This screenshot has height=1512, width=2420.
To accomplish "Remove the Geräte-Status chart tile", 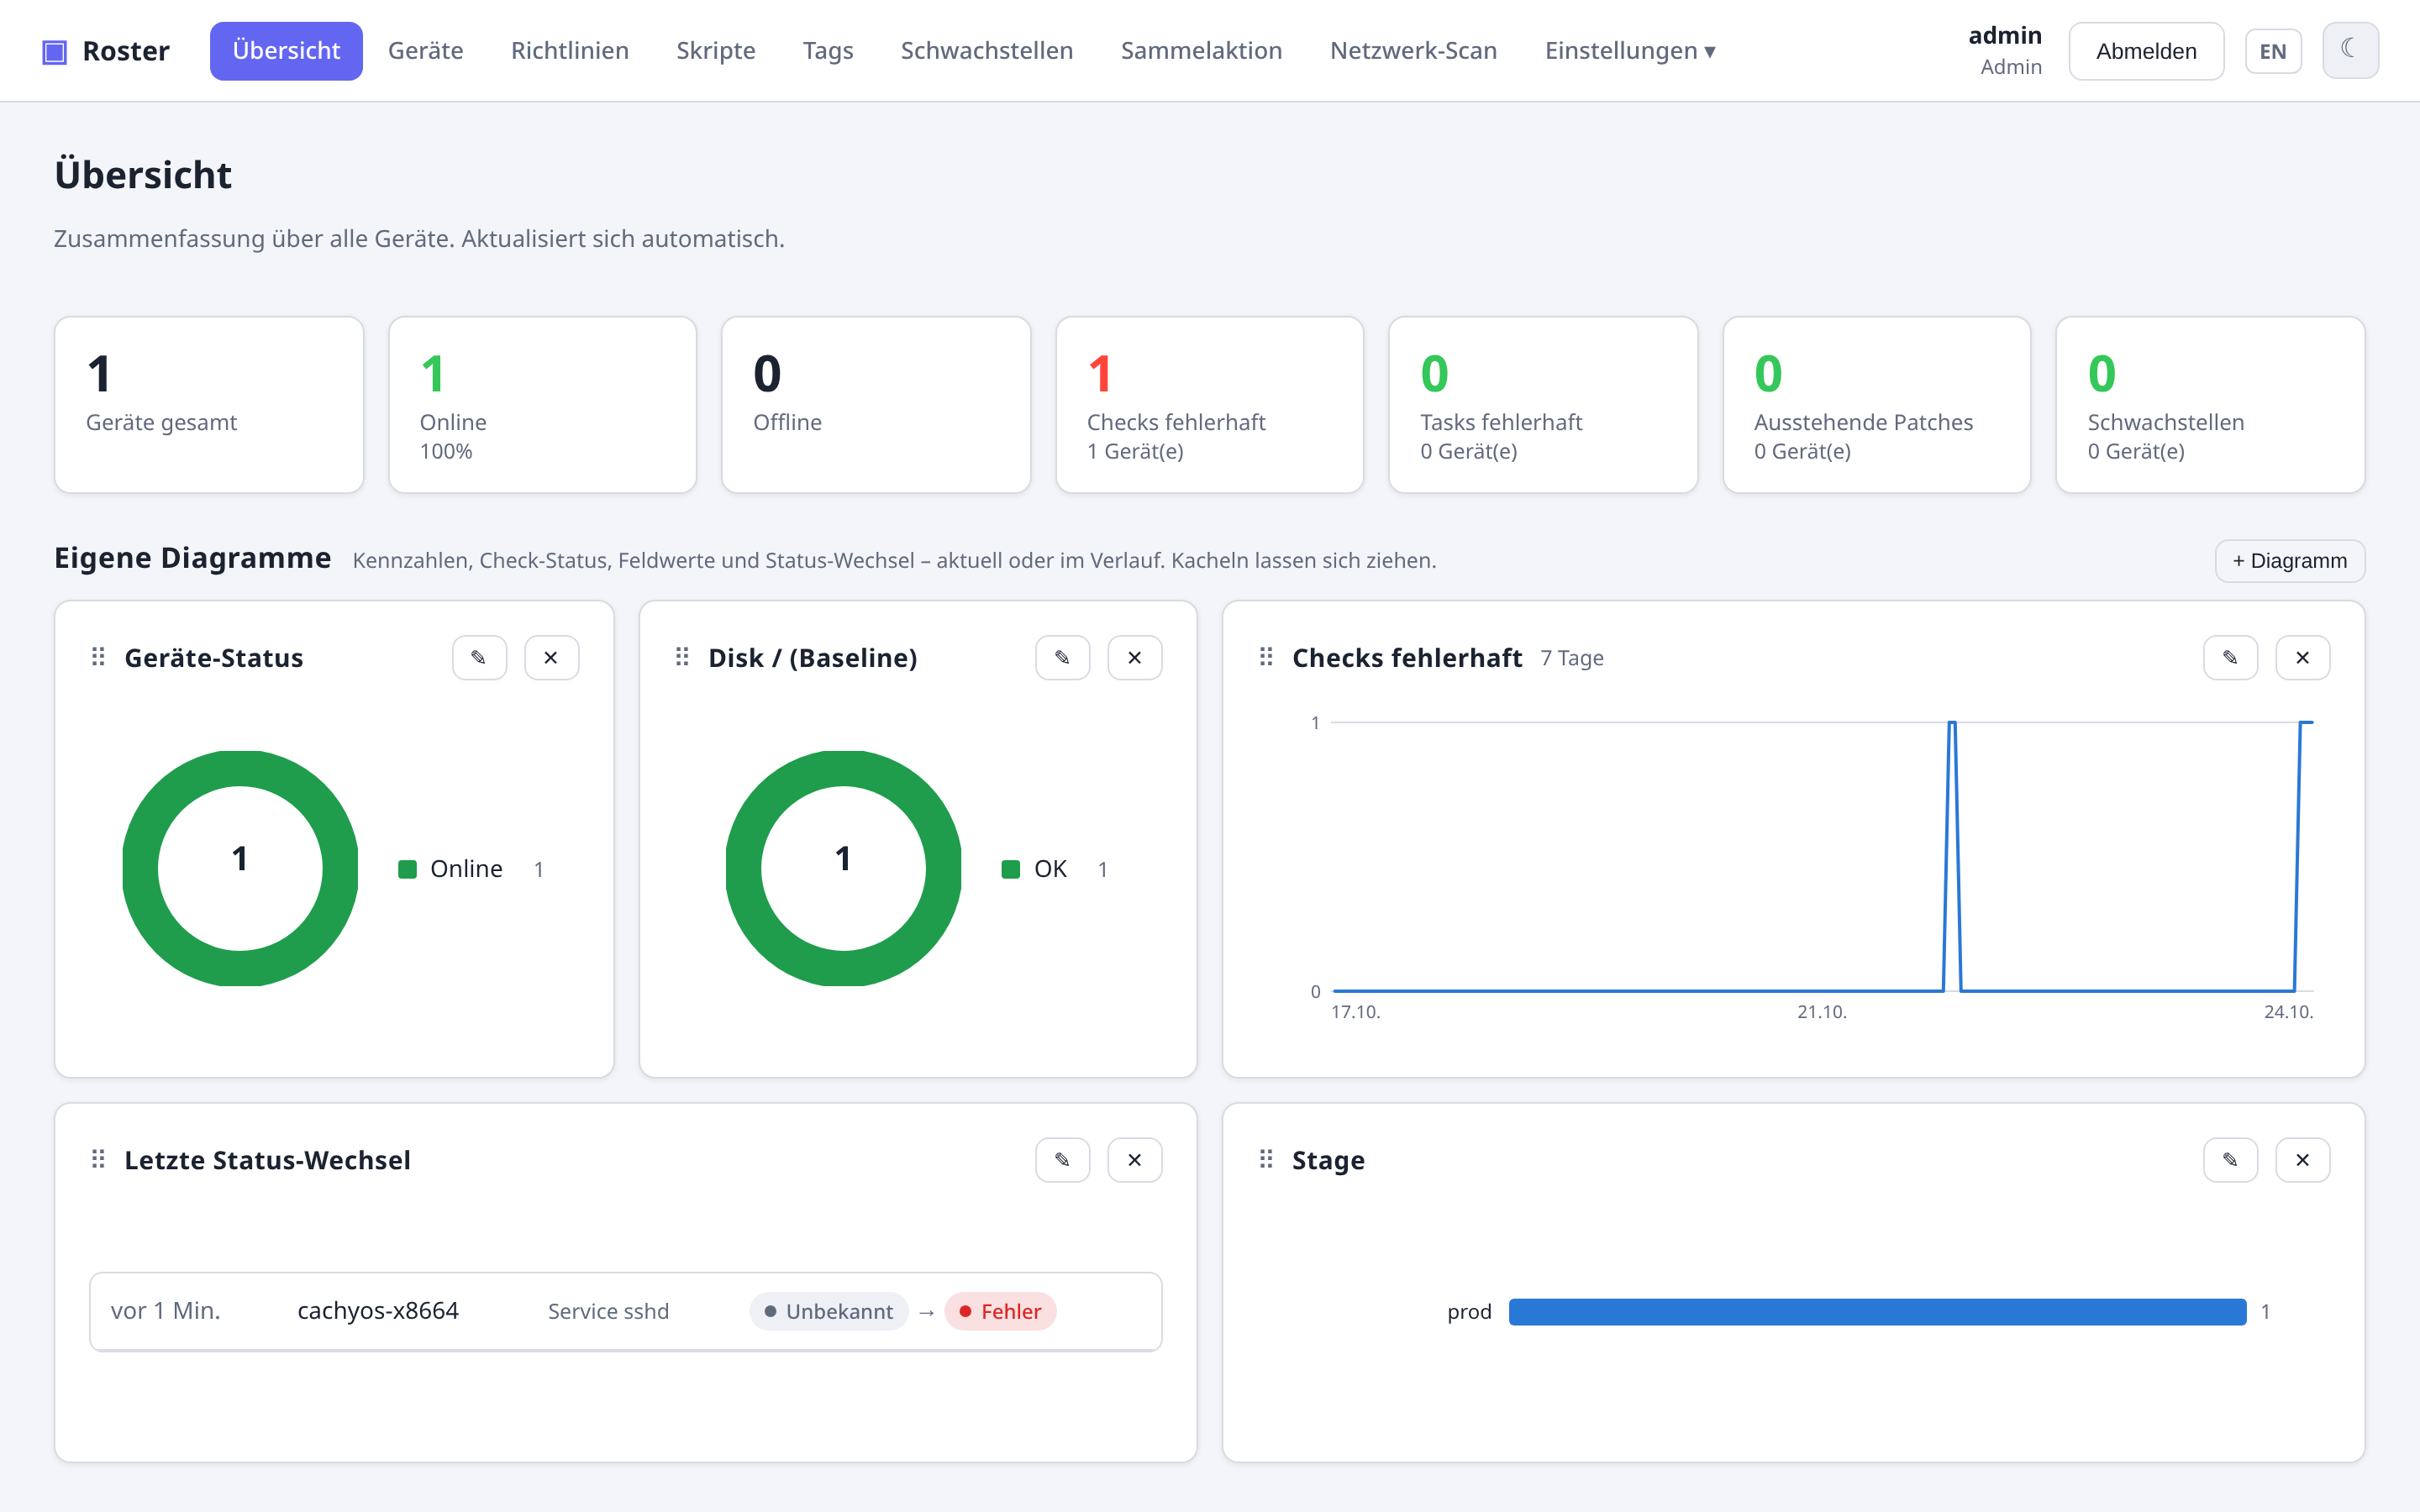I will point(551,657).
